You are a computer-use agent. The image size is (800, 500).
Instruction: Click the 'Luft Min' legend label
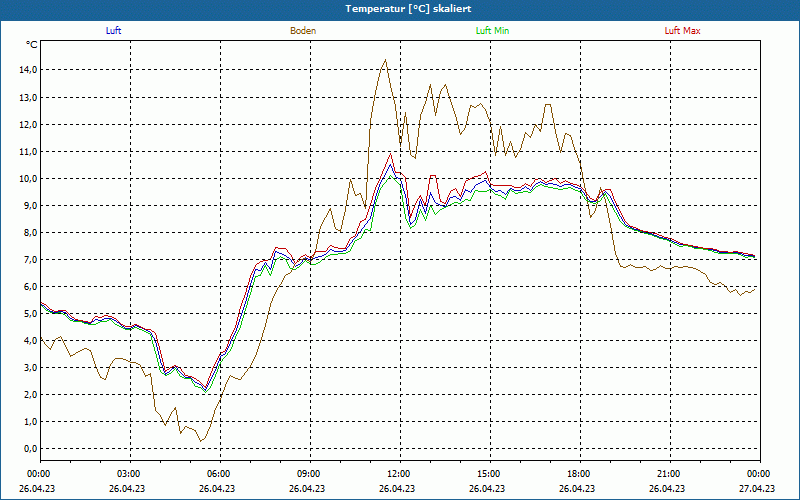pos(492,31)
